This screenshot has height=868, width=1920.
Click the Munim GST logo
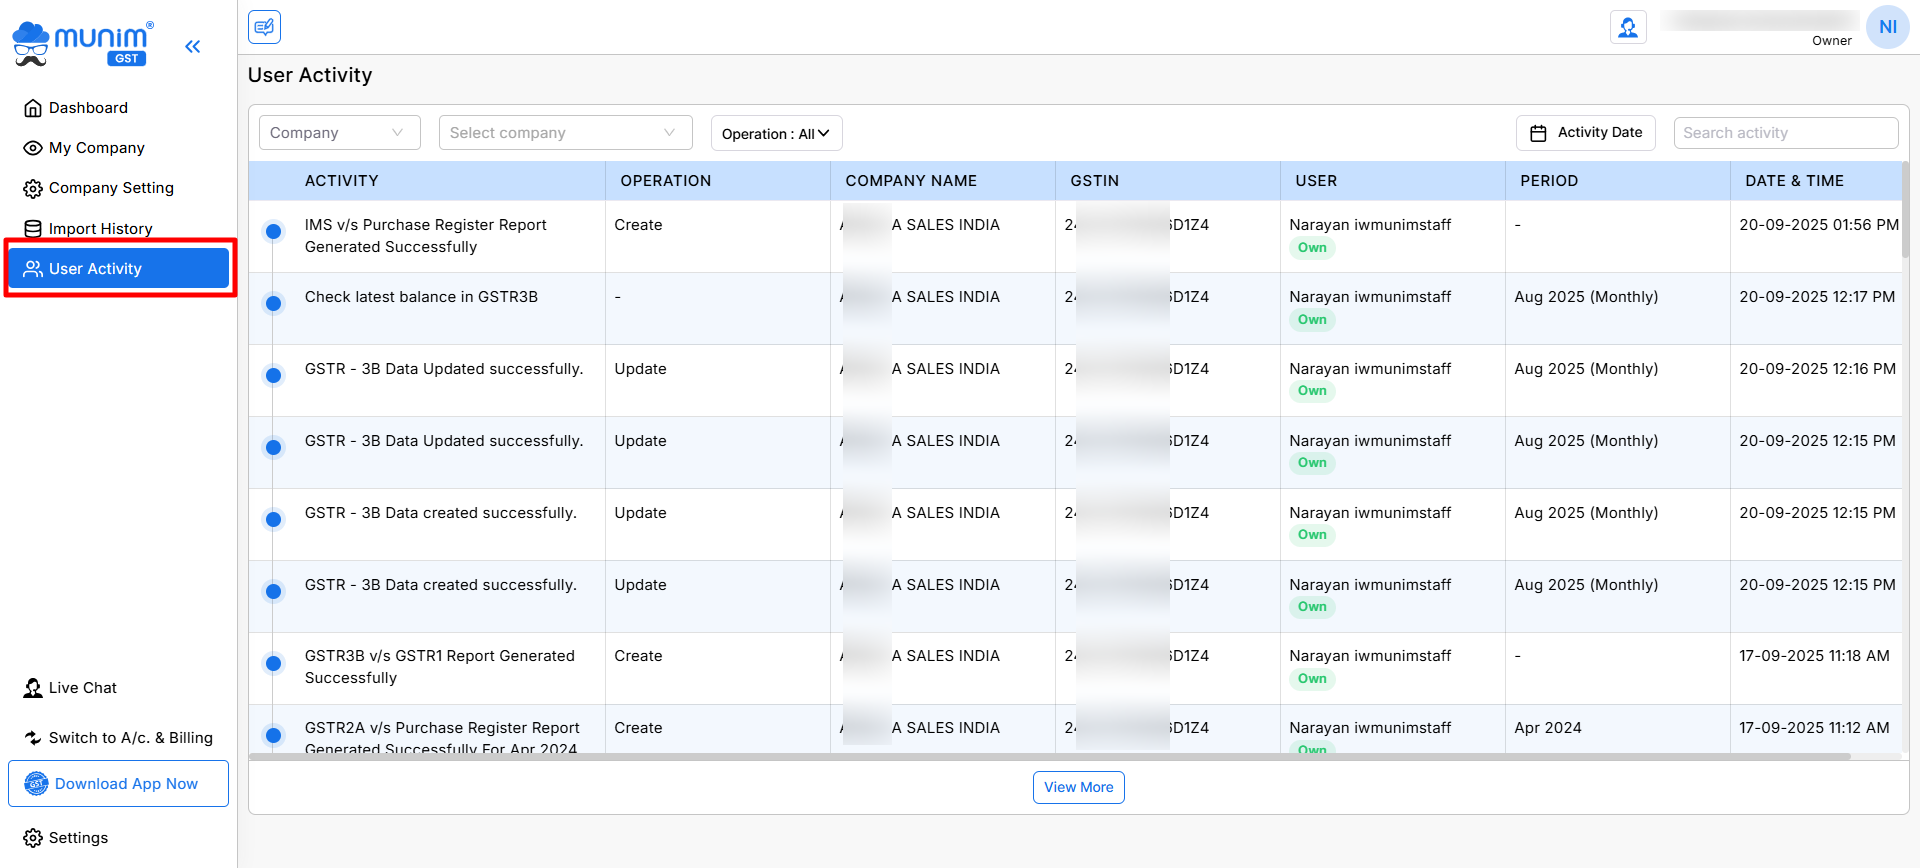click(82, 45)
